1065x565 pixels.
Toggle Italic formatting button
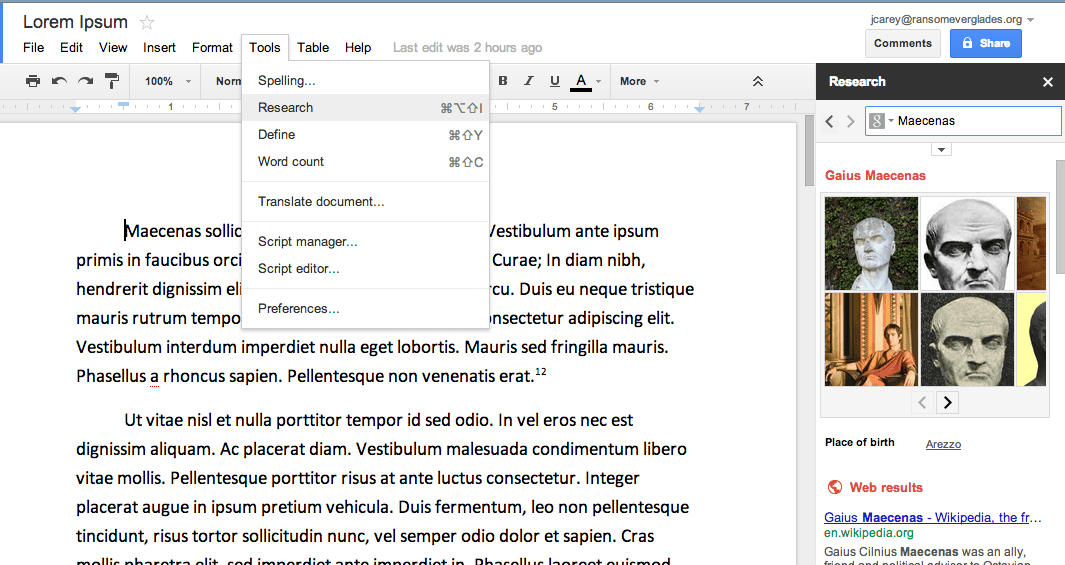[528, 81]
